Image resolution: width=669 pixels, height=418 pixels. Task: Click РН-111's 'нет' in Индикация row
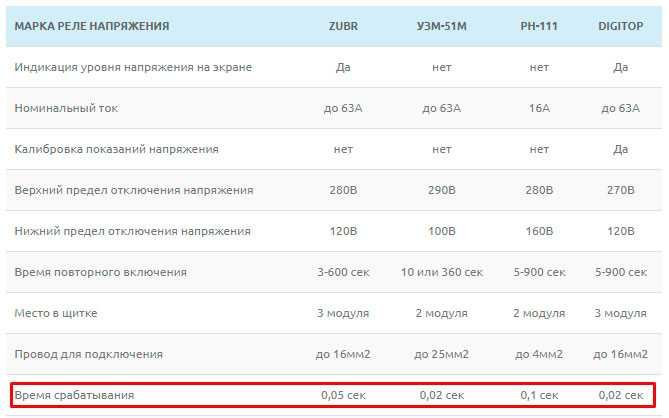[x=539, y=67]
